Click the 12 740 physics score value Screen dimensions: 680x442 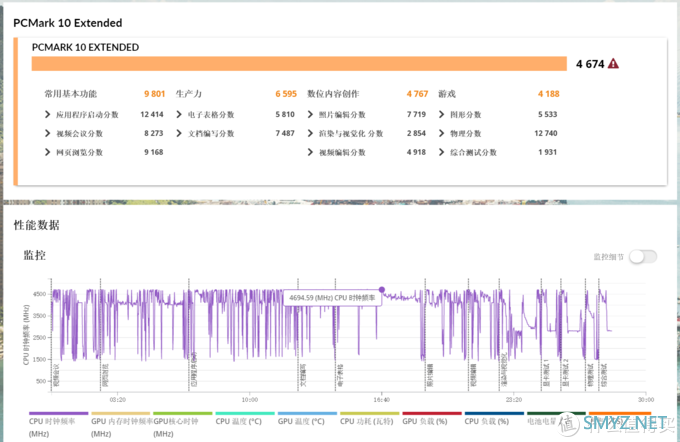pos(546,133)
